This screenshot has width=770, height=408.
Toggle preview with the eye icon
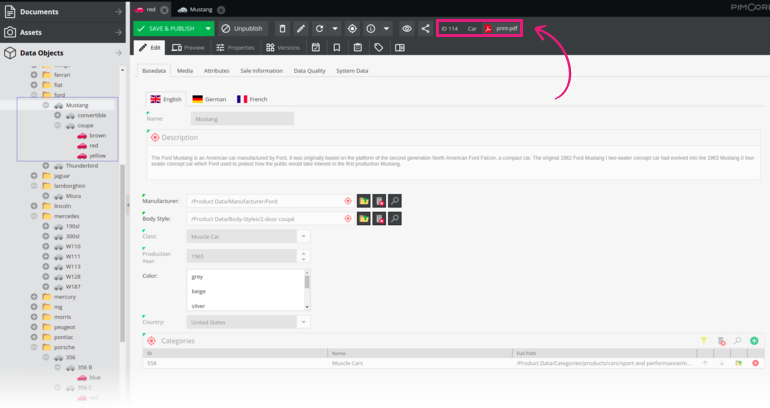[x=407, y=28]
